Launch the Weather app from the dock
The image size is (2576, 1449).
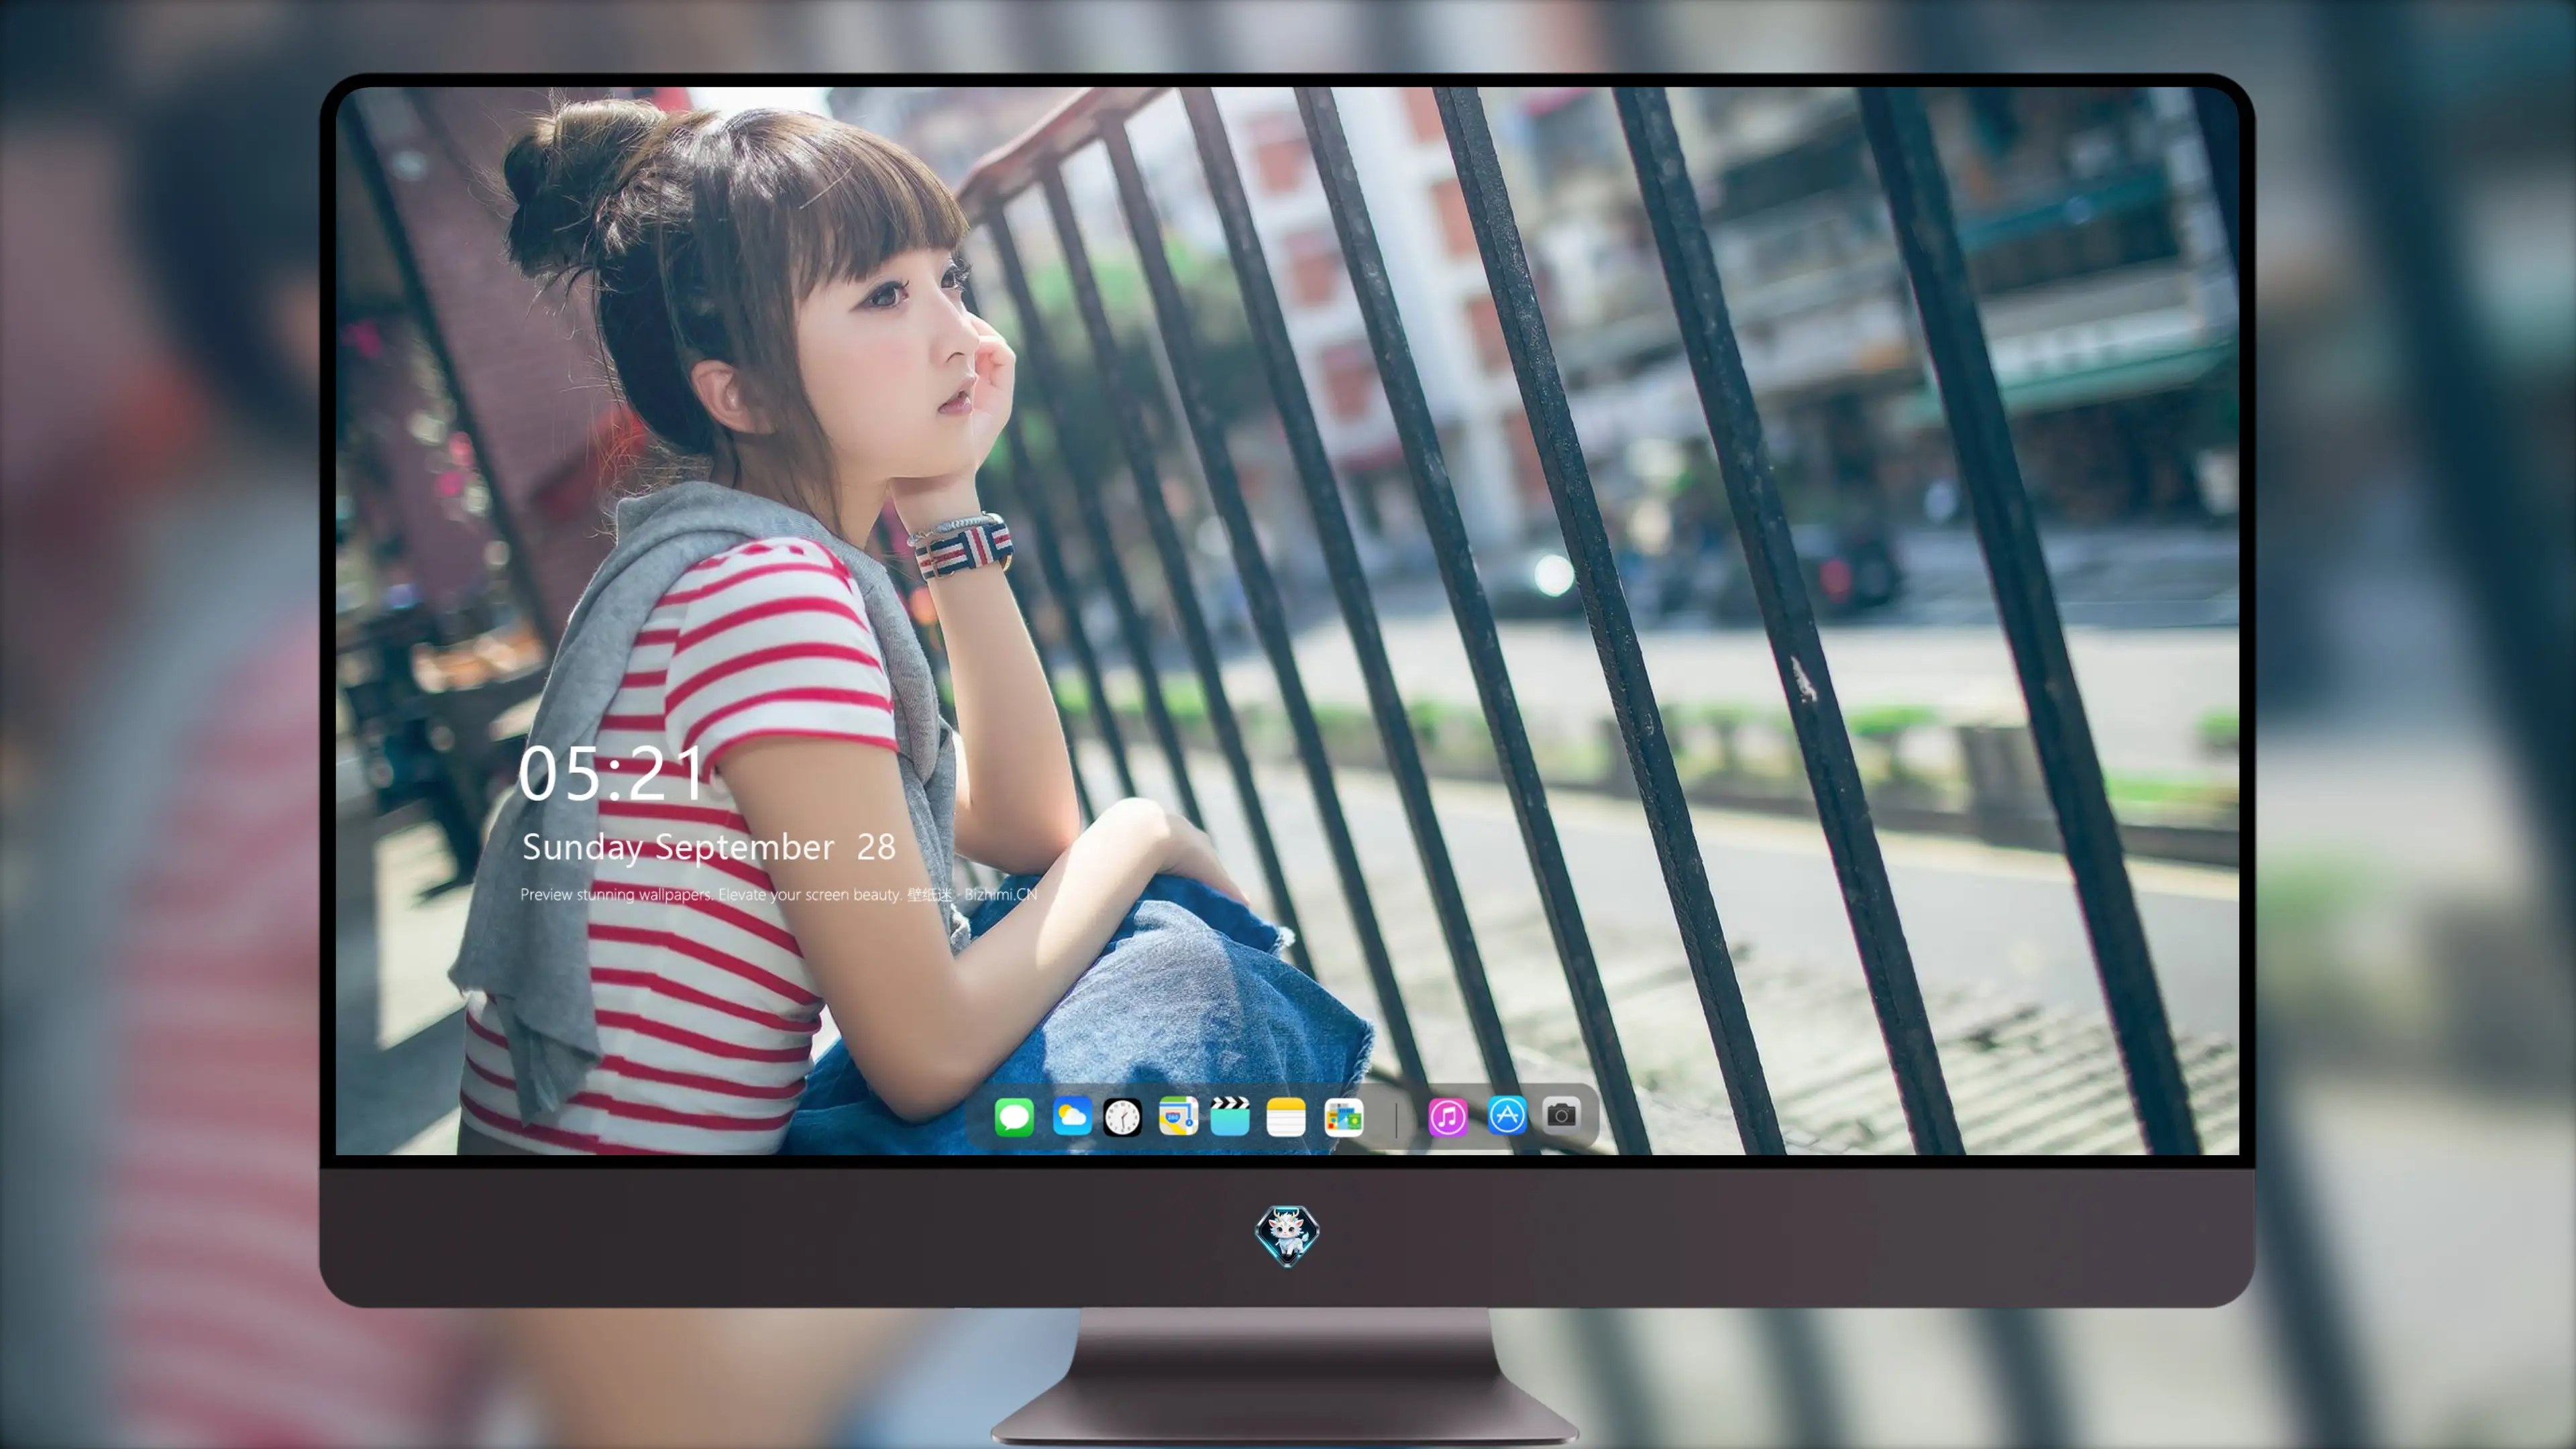1072,1116
